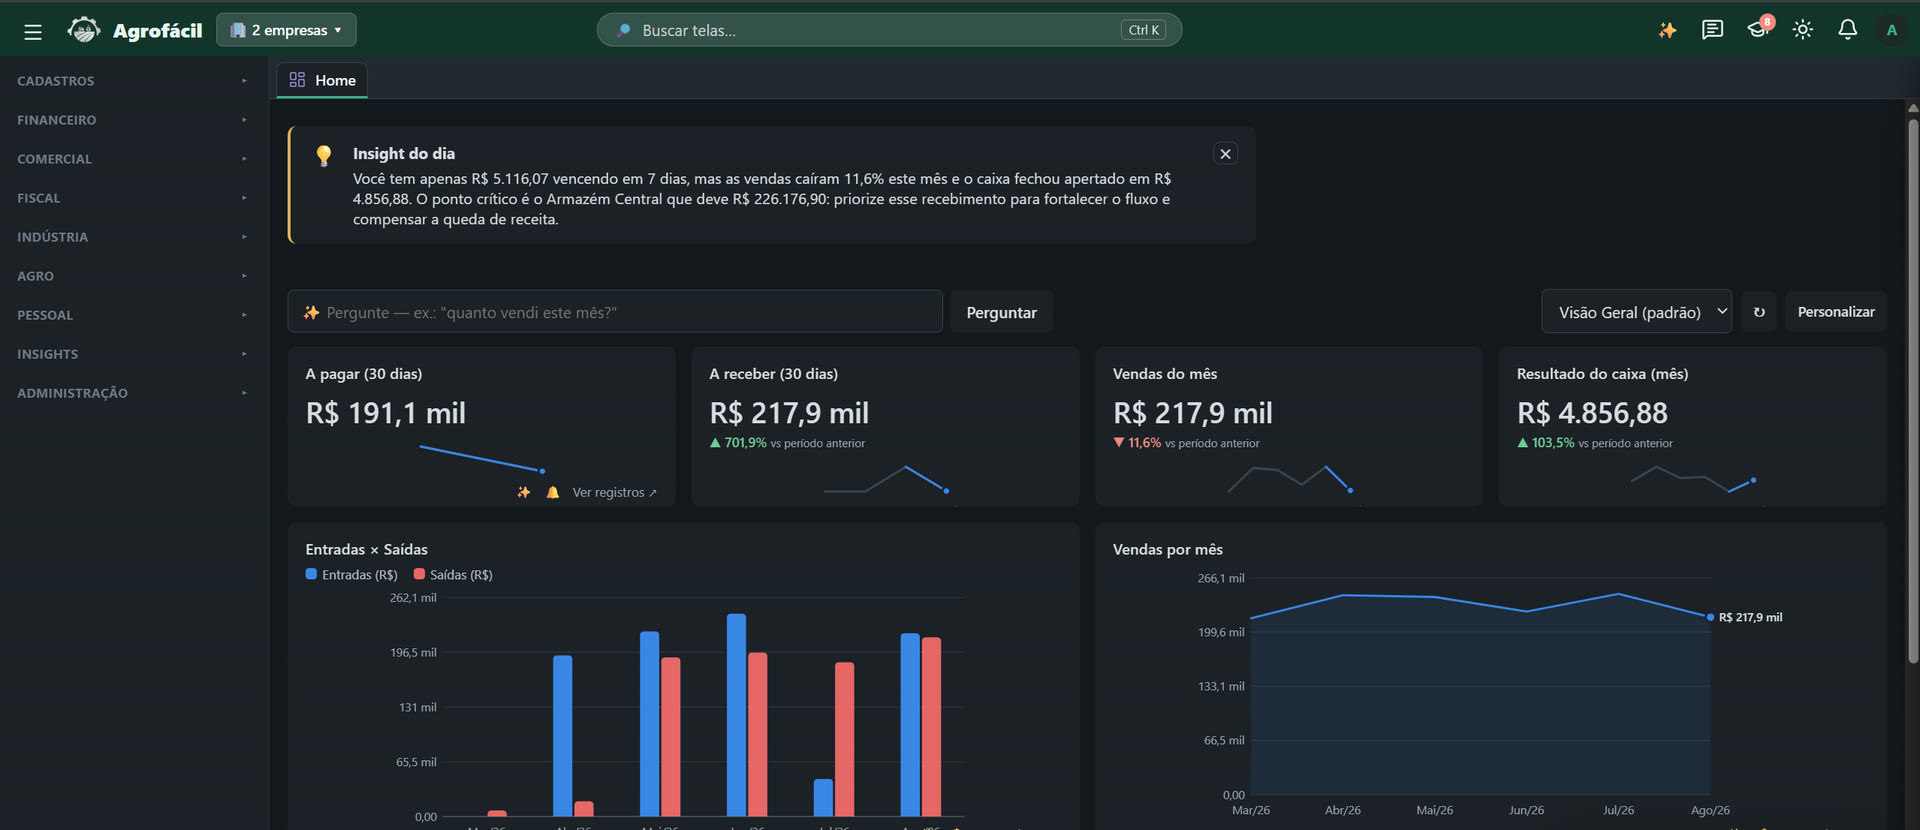Screen dimensions: 1920x830
Task: Open the AI sparkles assistant in the header
Action: (x=1667, y=30)
